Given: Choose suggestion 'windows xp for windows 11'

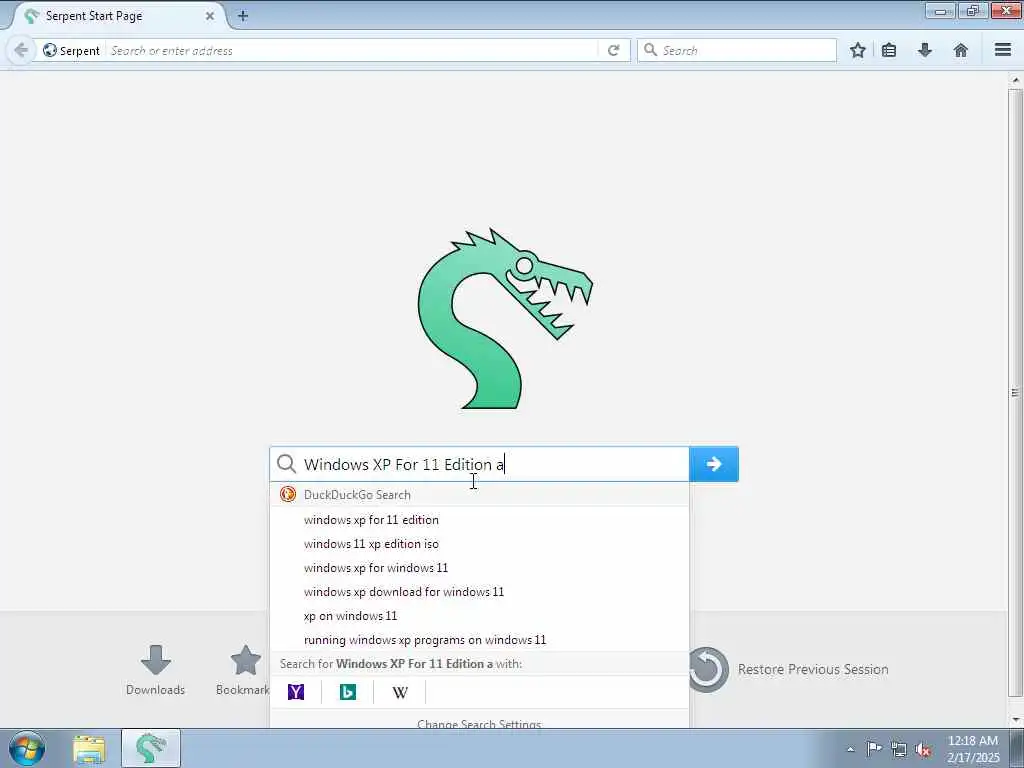Looking at the screenshot, I should (479, 568).
